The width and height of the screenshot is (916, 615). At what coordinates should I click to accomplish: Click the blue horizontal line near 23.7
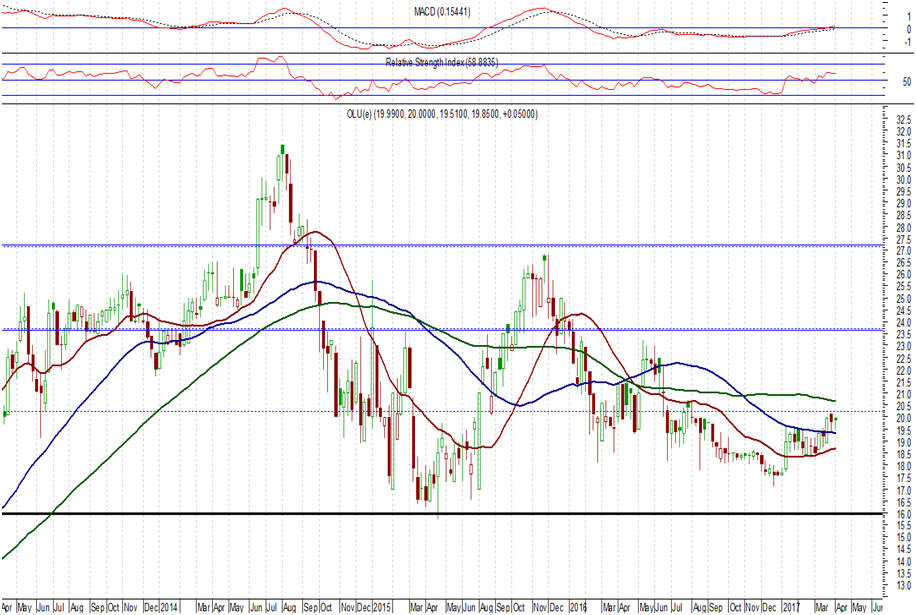click(442, 329)
